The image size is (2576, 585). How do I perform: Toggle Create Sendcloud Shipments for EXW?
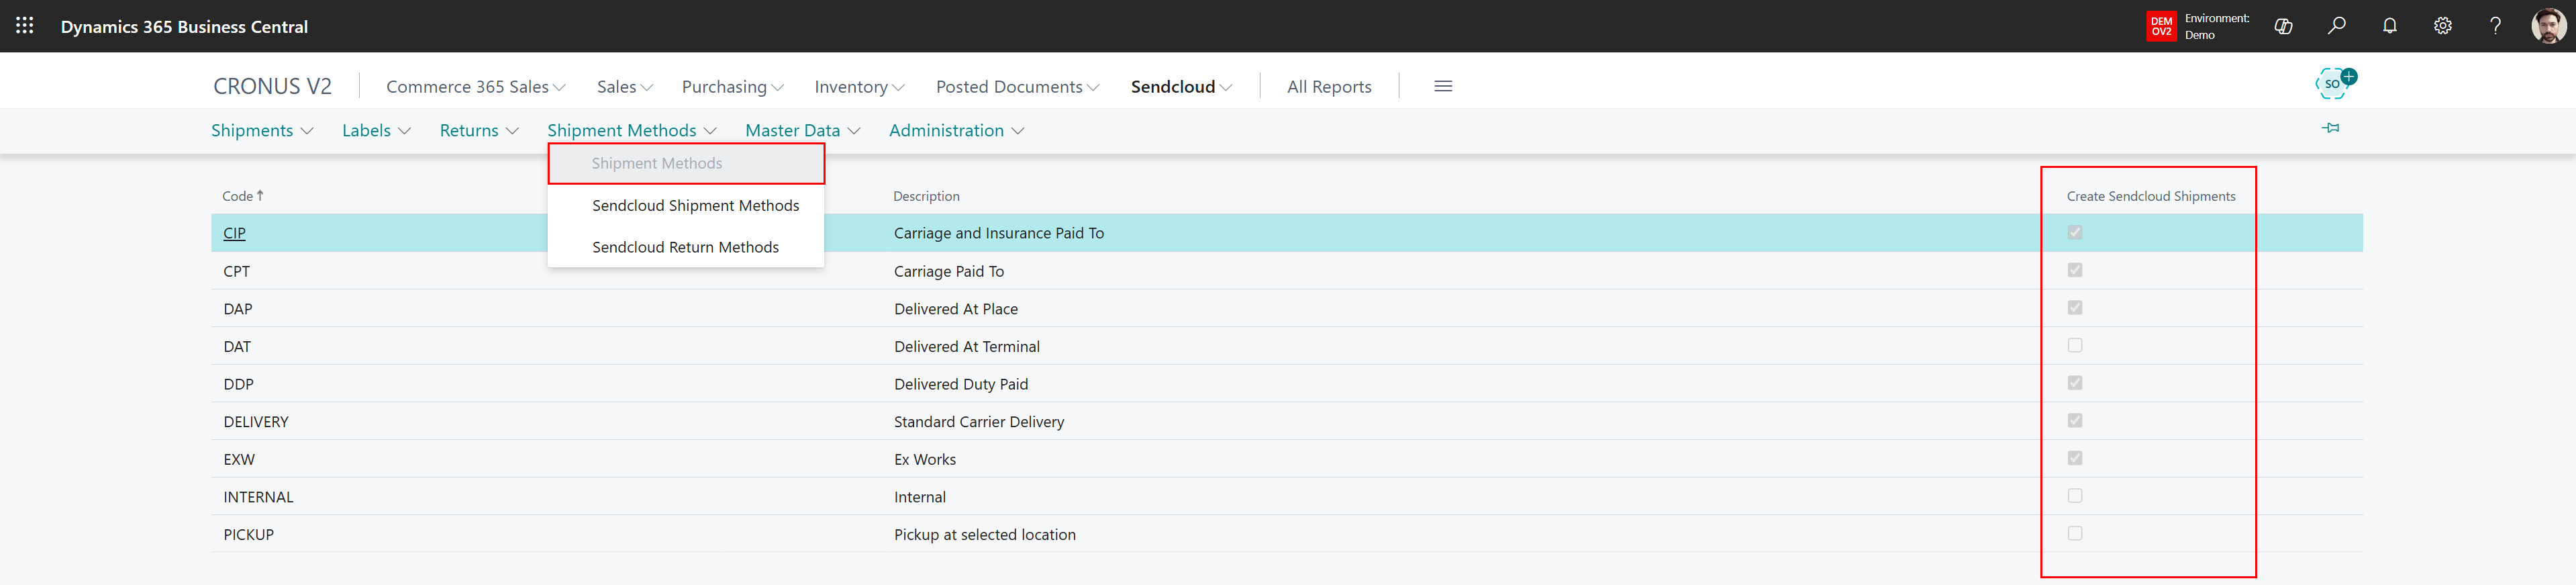pyautogui.click(x=2075, y=458)
